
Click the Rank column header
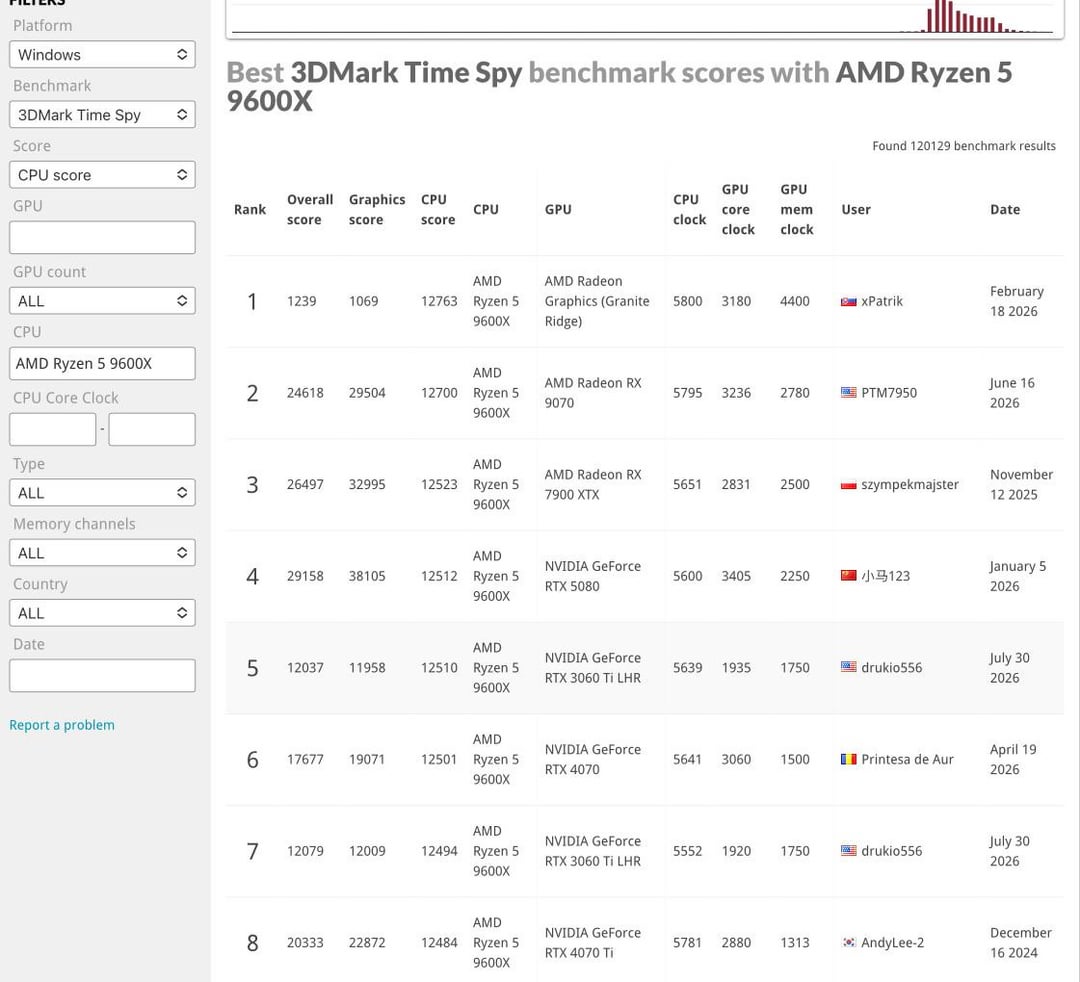[x=249, y=209]
